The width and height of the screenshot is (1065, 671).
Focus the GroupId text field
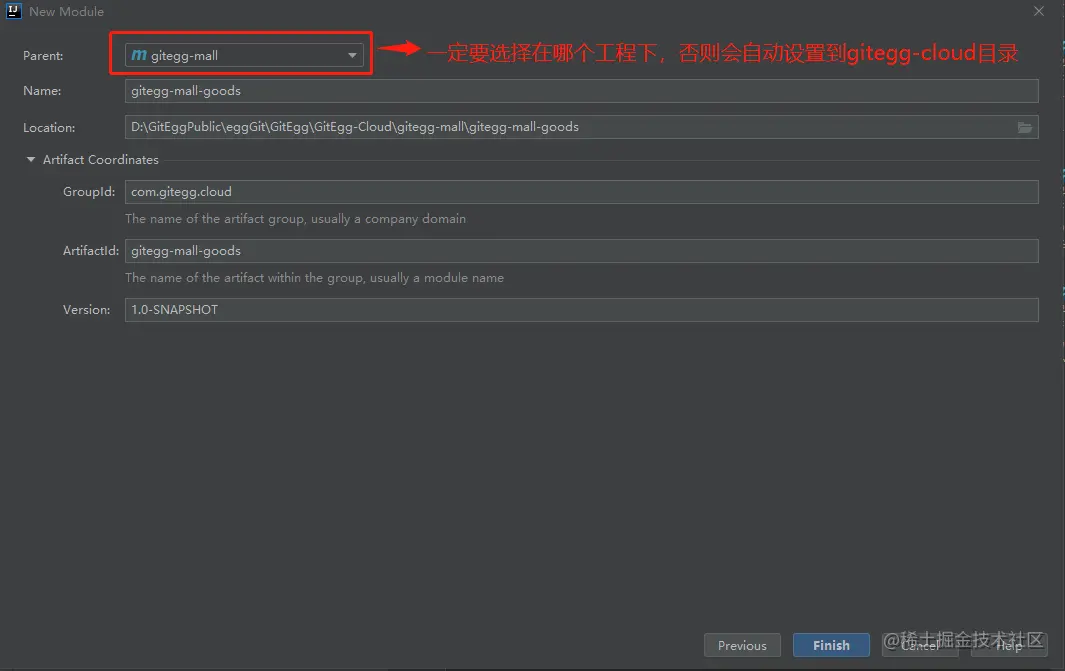(x=581, y=192)
